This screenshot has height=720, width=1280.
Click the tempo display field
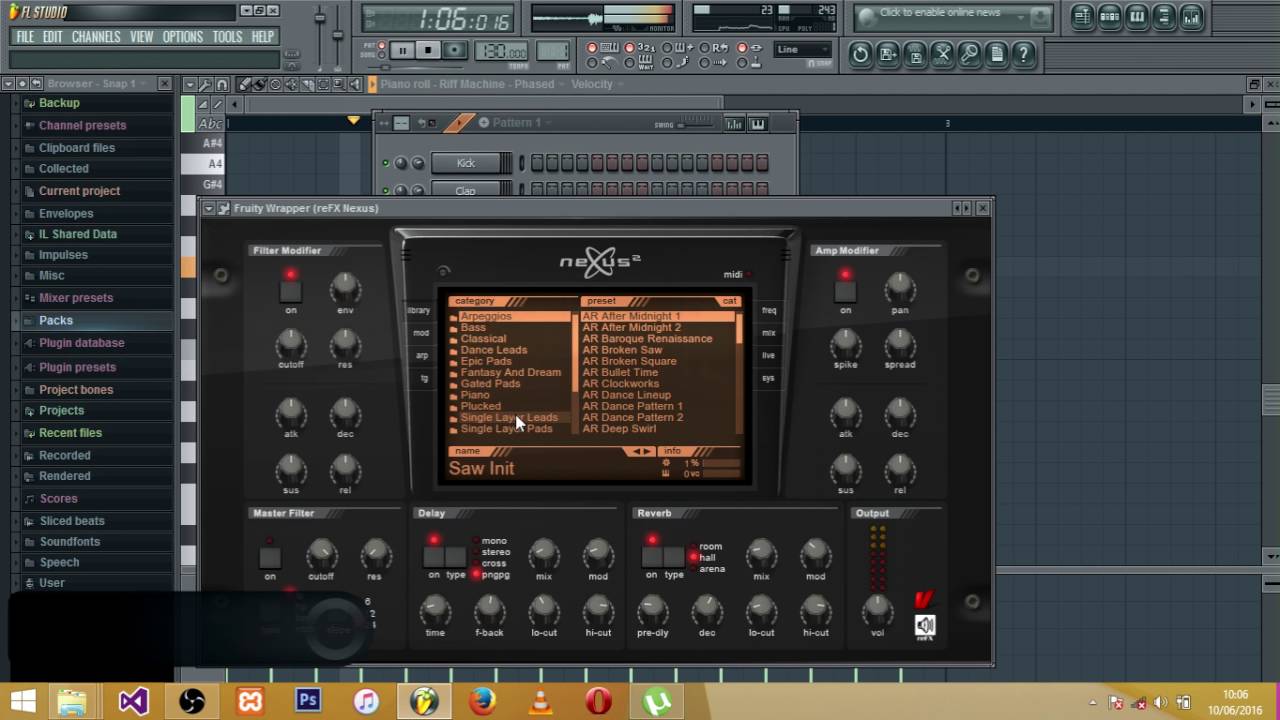point(501,51)
